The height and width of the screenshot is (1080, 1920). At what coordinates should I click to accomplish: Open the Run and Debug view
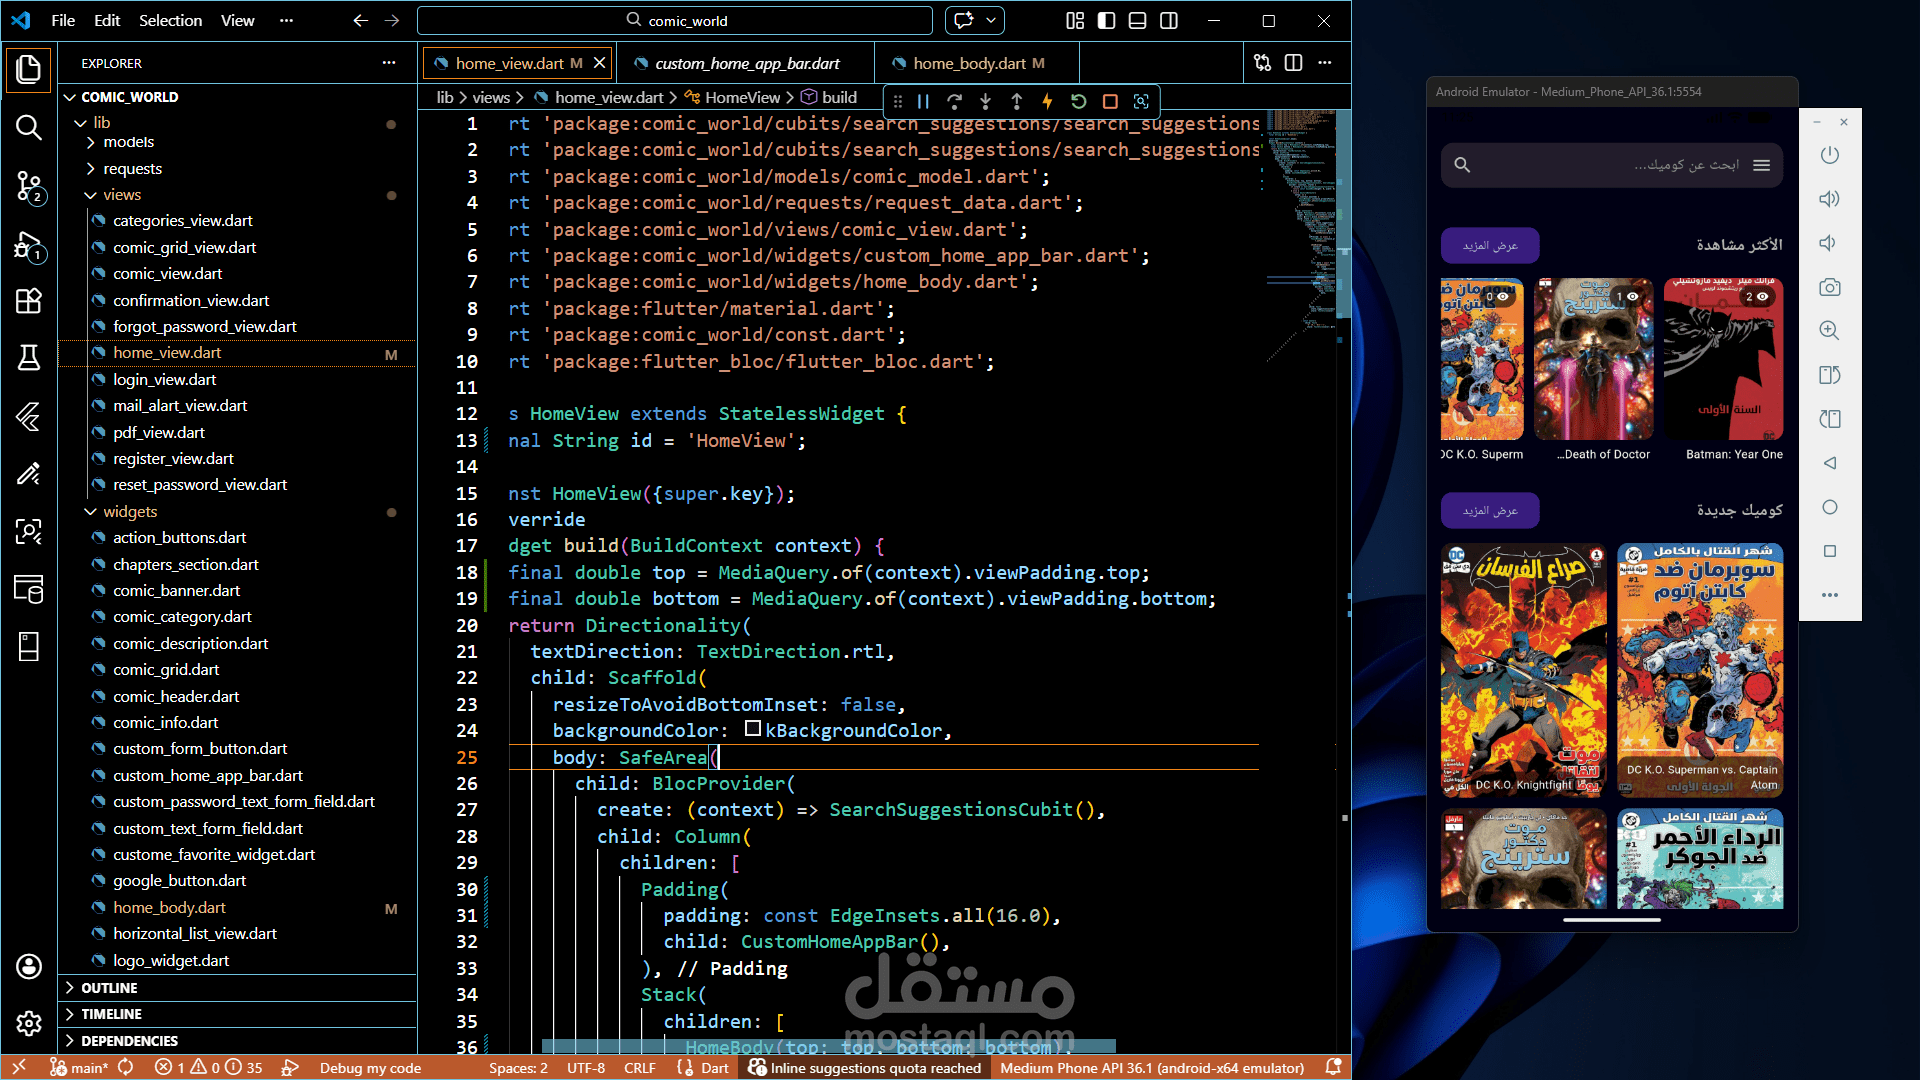(29, 245)
